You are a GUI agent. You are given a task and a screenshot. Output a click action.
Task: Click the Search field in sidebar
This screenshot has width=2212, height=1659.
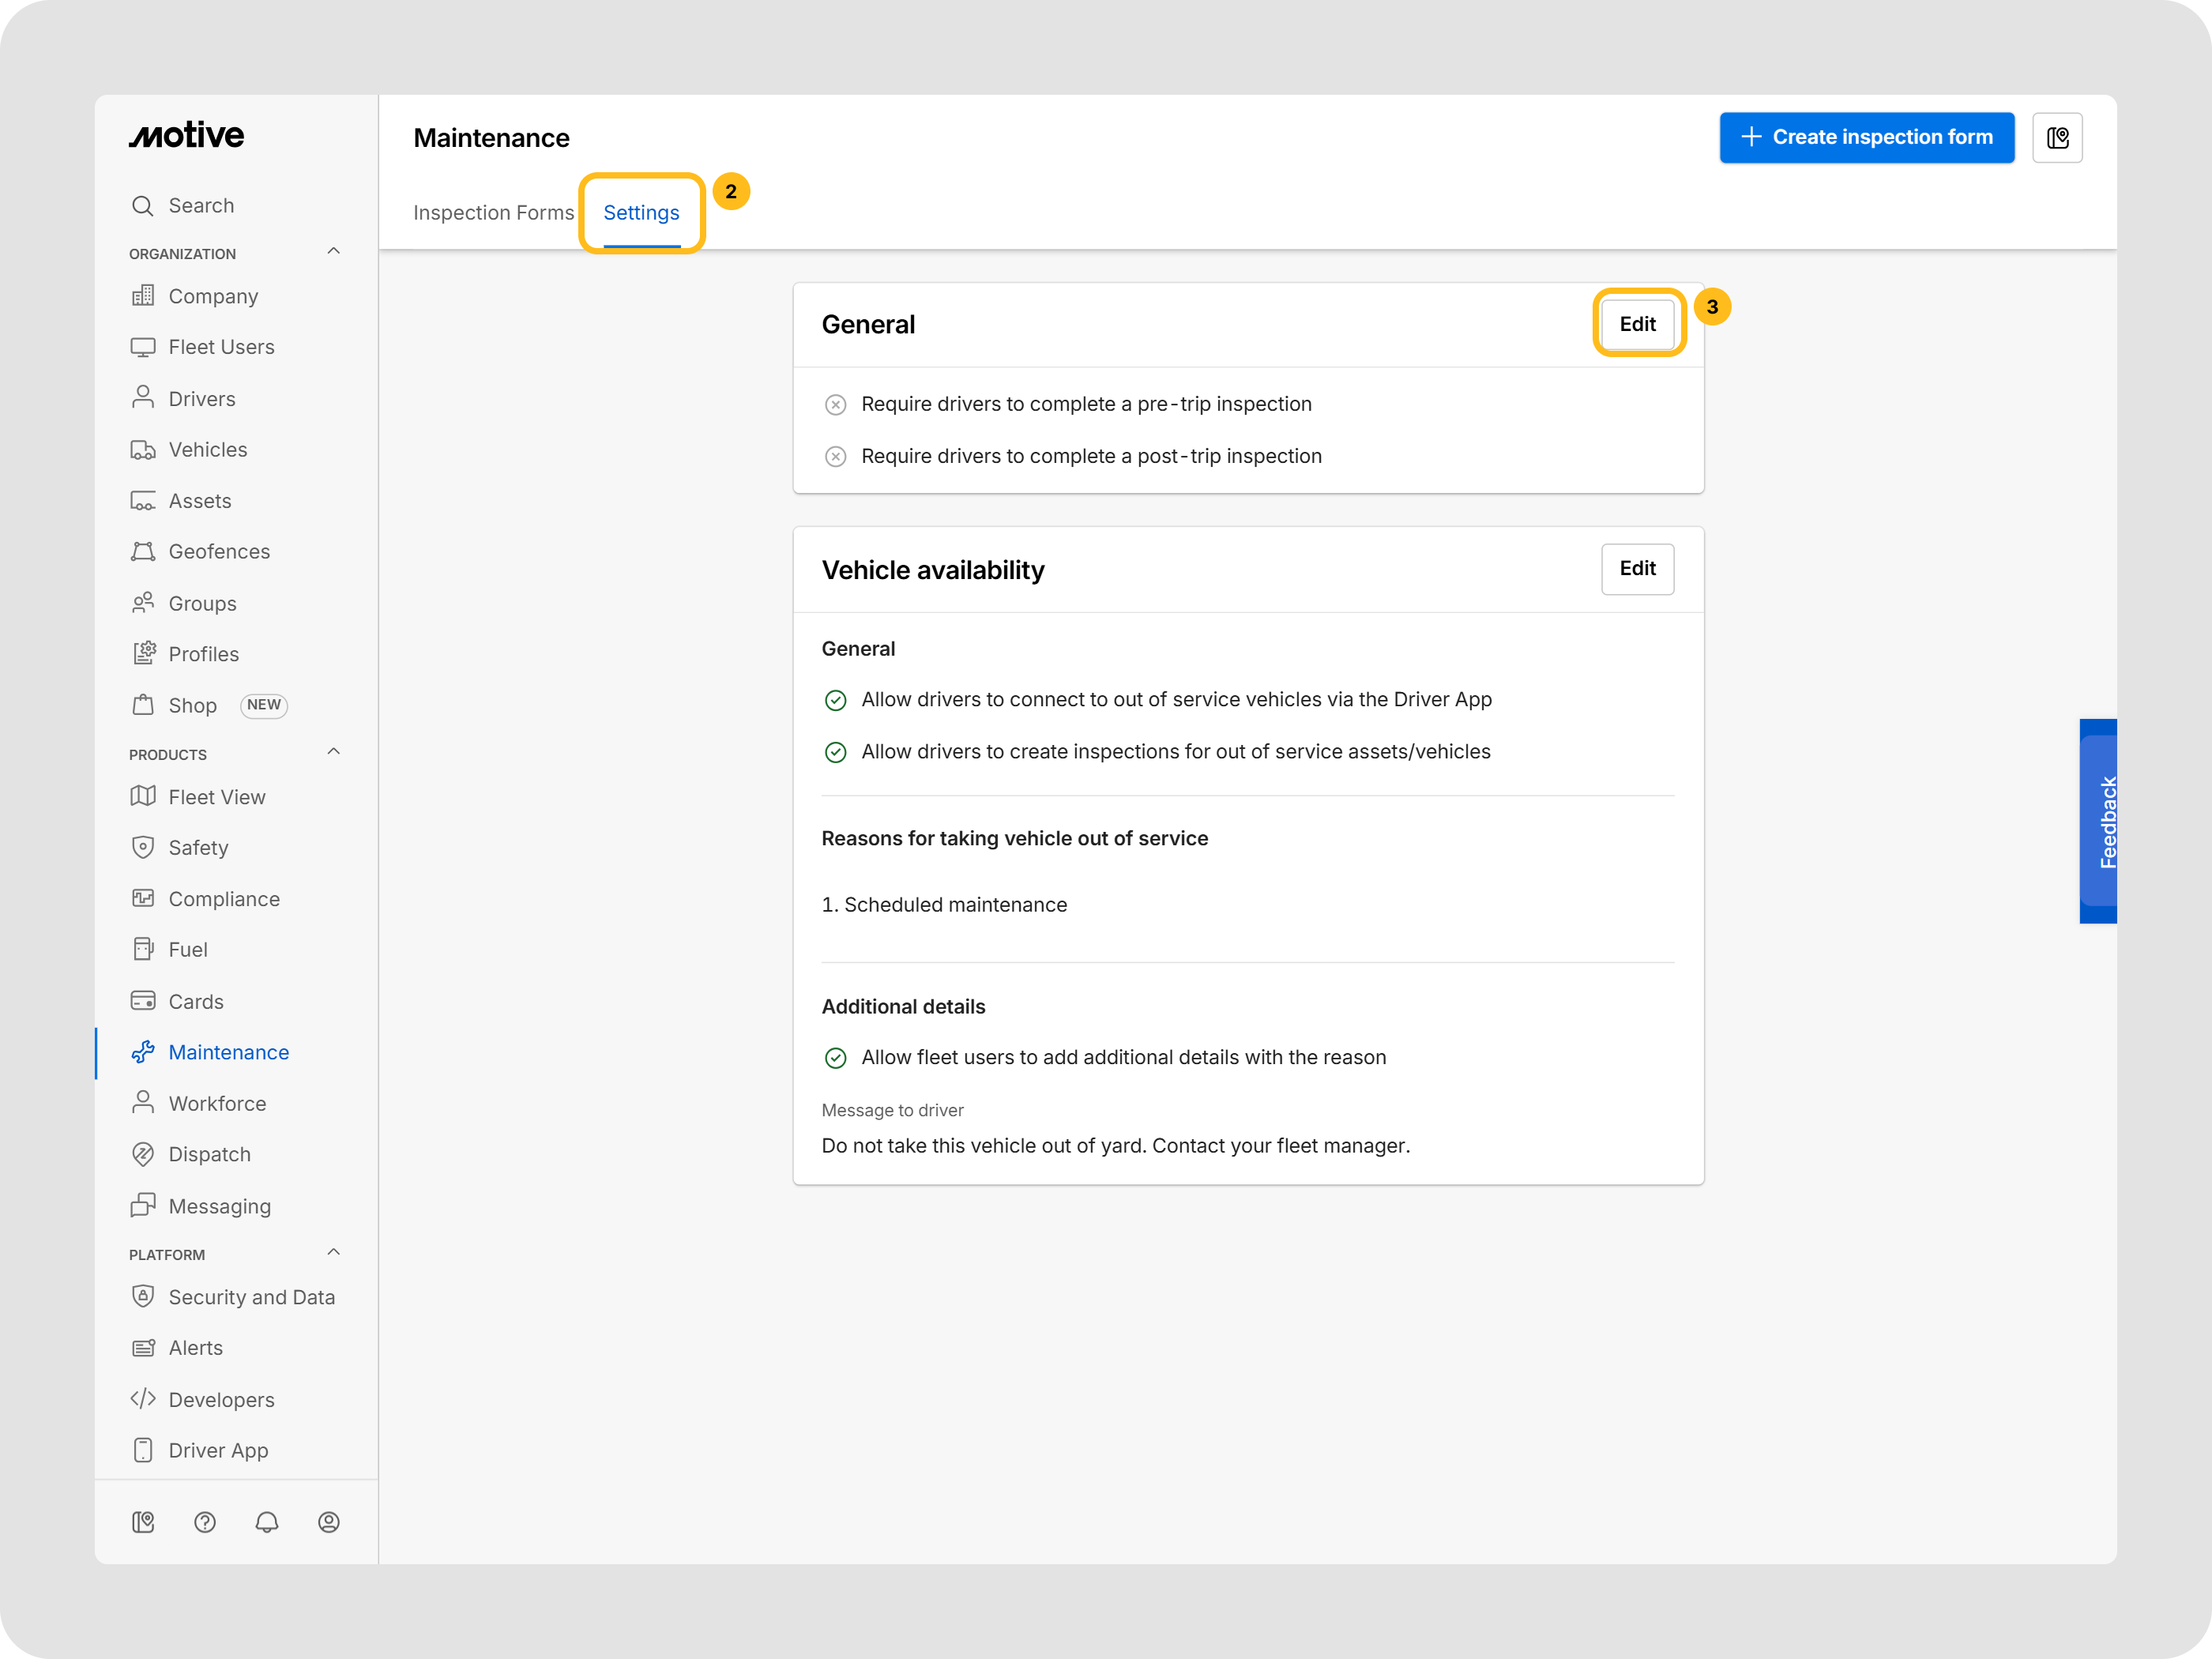point(201,206)
